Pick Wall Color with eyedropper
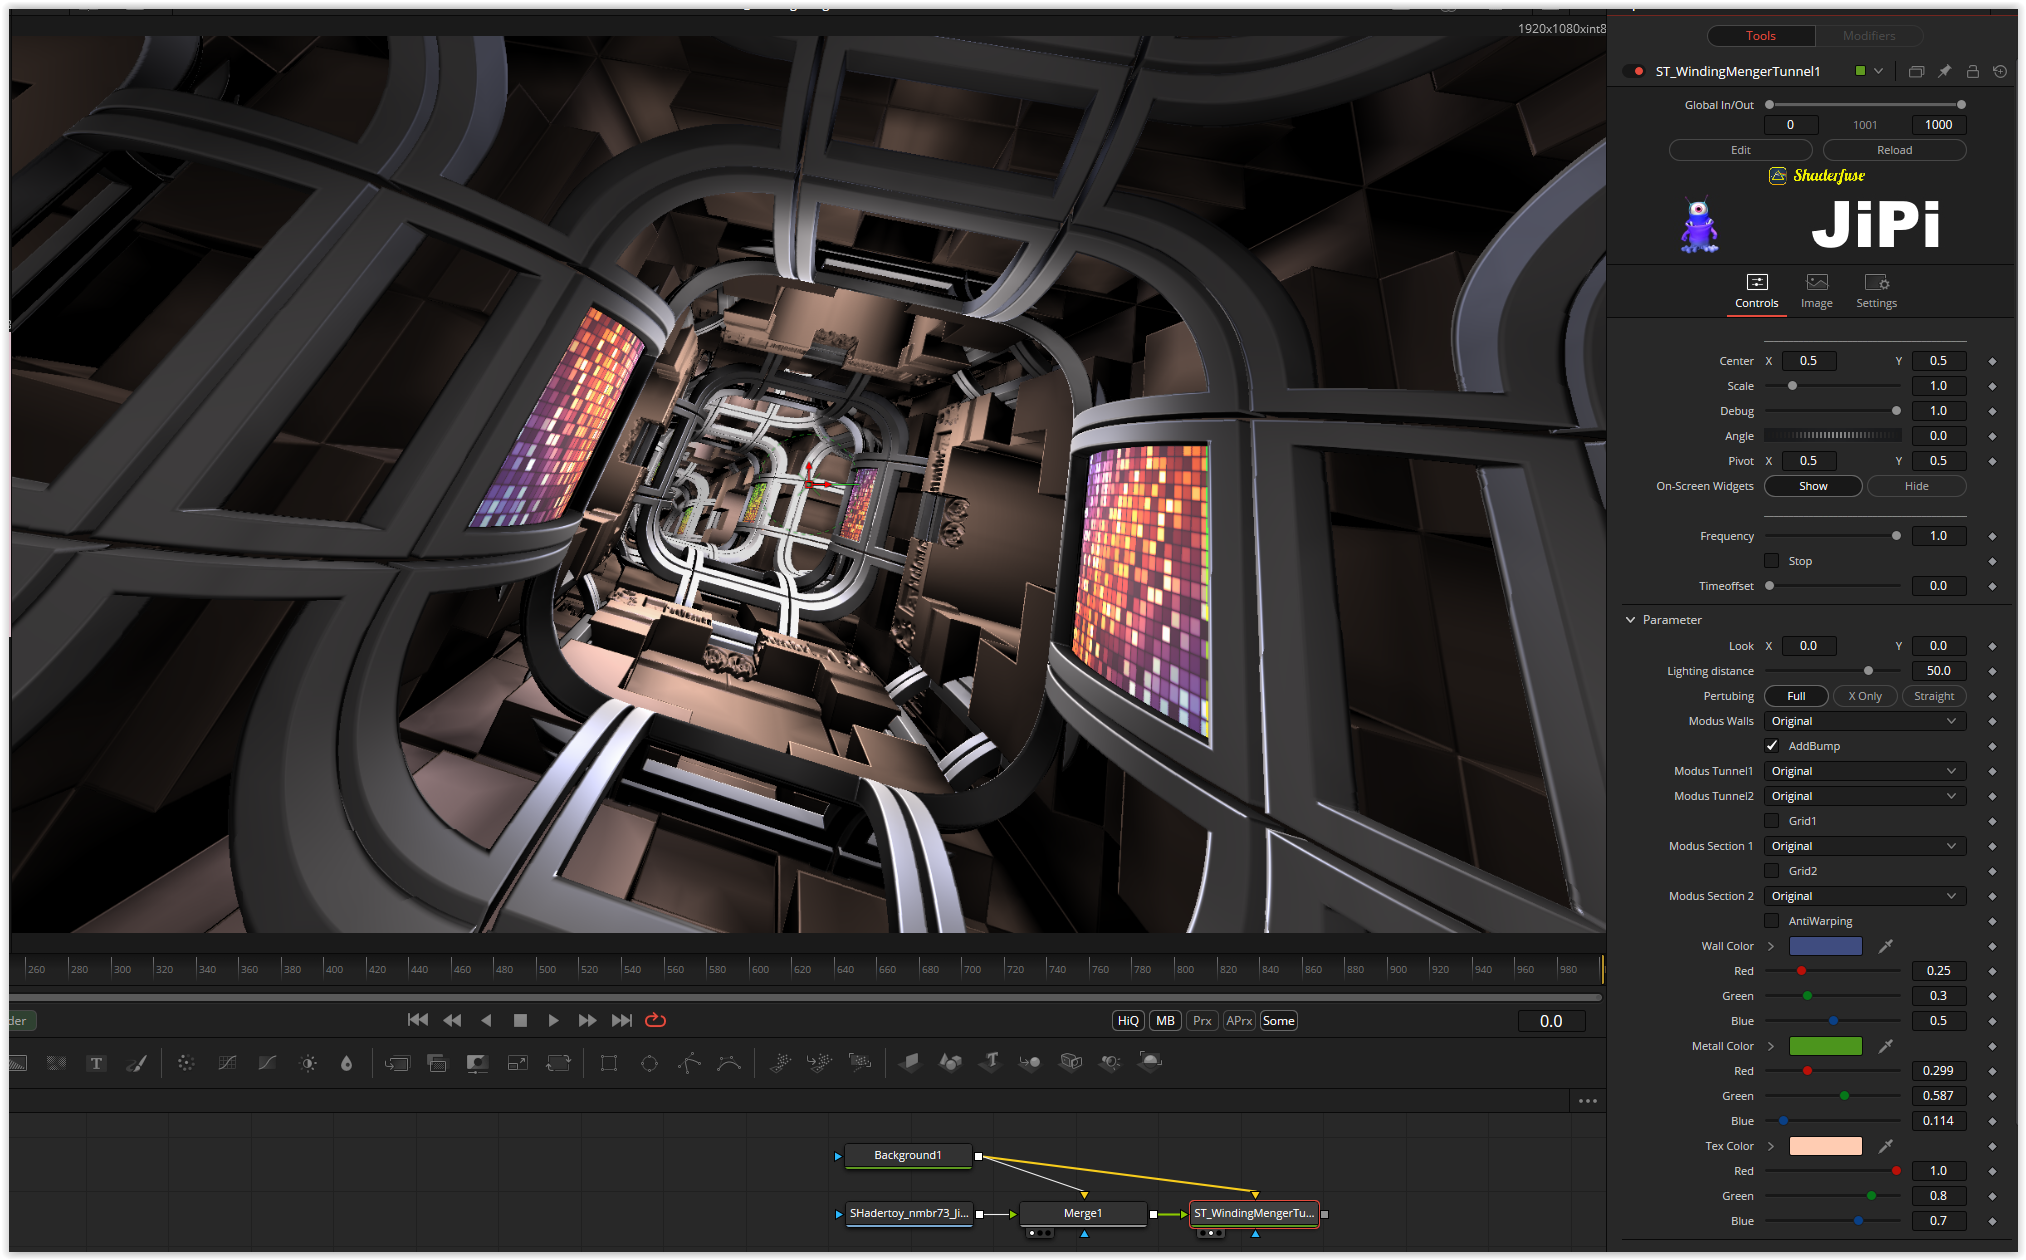 click(x=1885, y=946)
